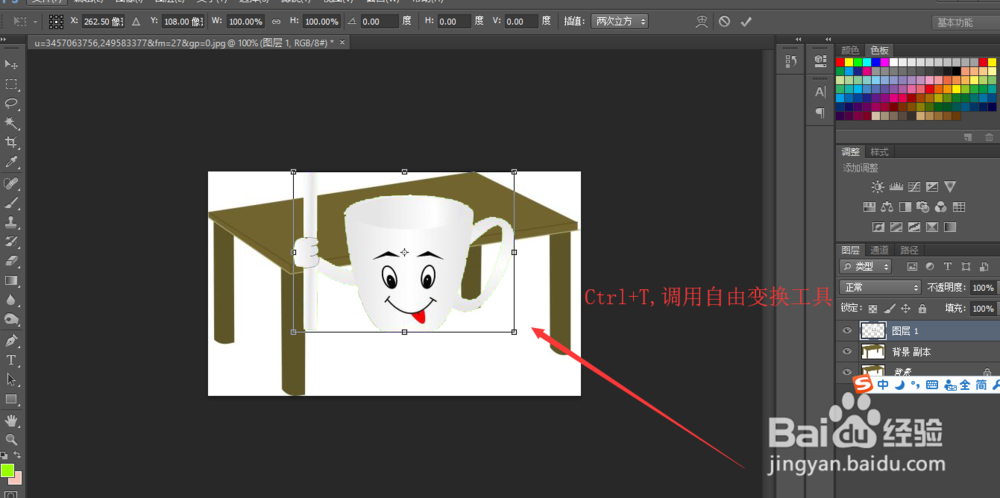1000x498 pixels.
Task: Click the rotation angle input field
Action: pos(379,22)
